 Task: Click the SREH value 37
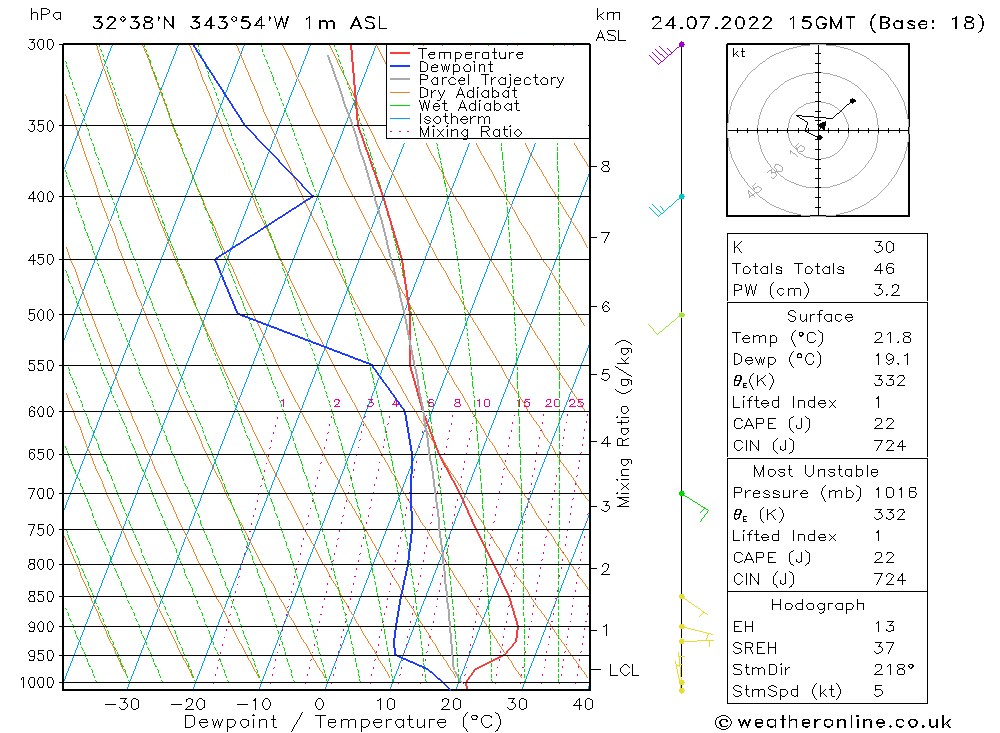pyautogui.click(x=885, y=648)
